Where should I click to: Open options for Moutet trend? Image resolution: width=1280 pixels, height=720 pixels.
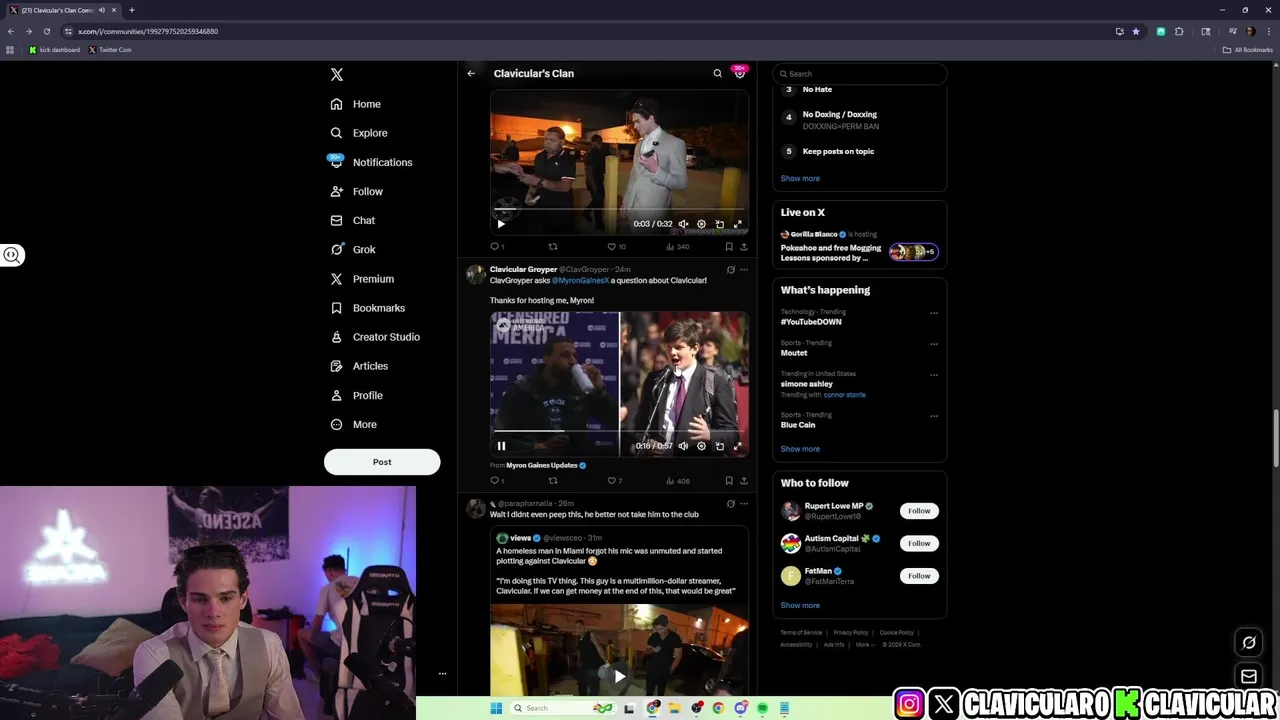click(x=934, y=344)
